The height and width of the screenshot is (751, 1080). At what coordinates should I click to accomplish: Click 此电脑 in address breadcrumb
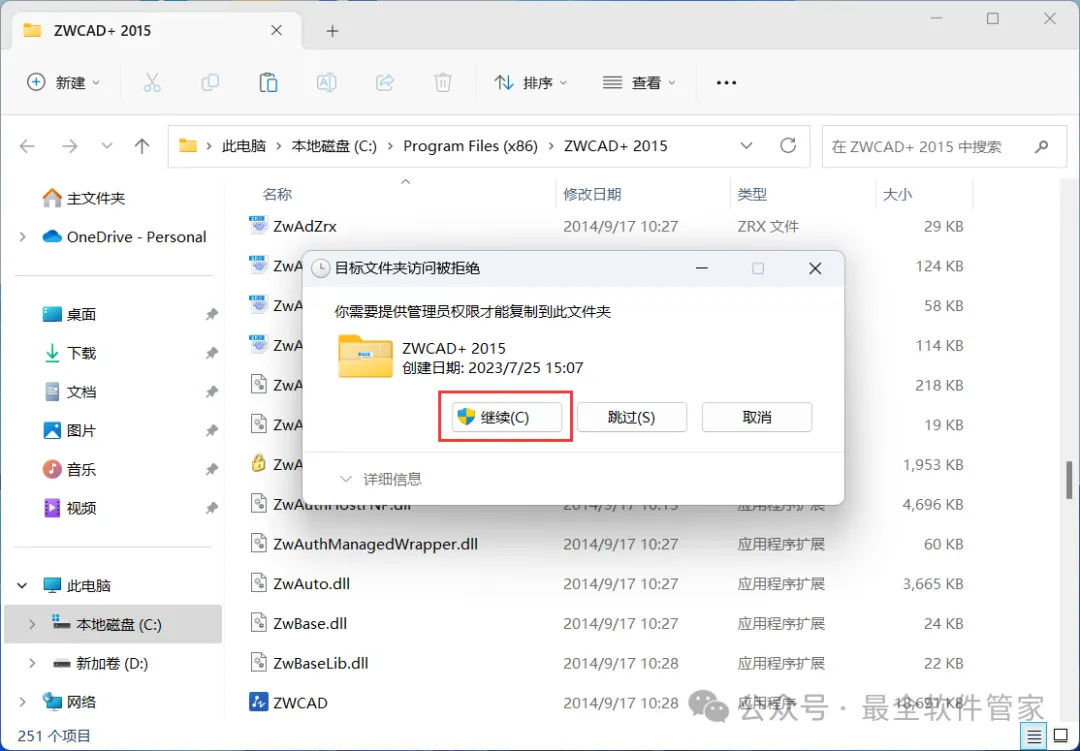point(244,146)
